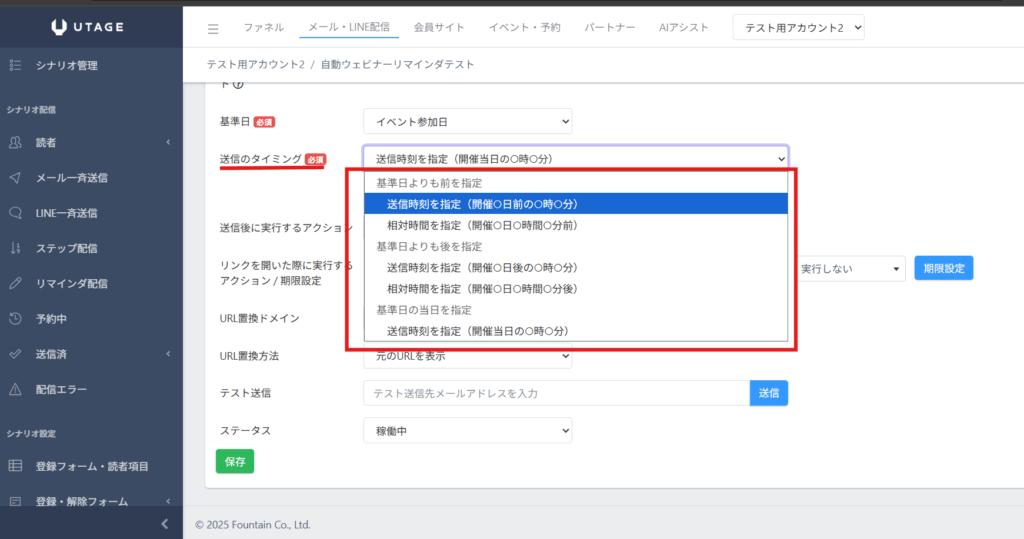
Task: Open ステップ配信 sort icon
Action: (15, 248)
